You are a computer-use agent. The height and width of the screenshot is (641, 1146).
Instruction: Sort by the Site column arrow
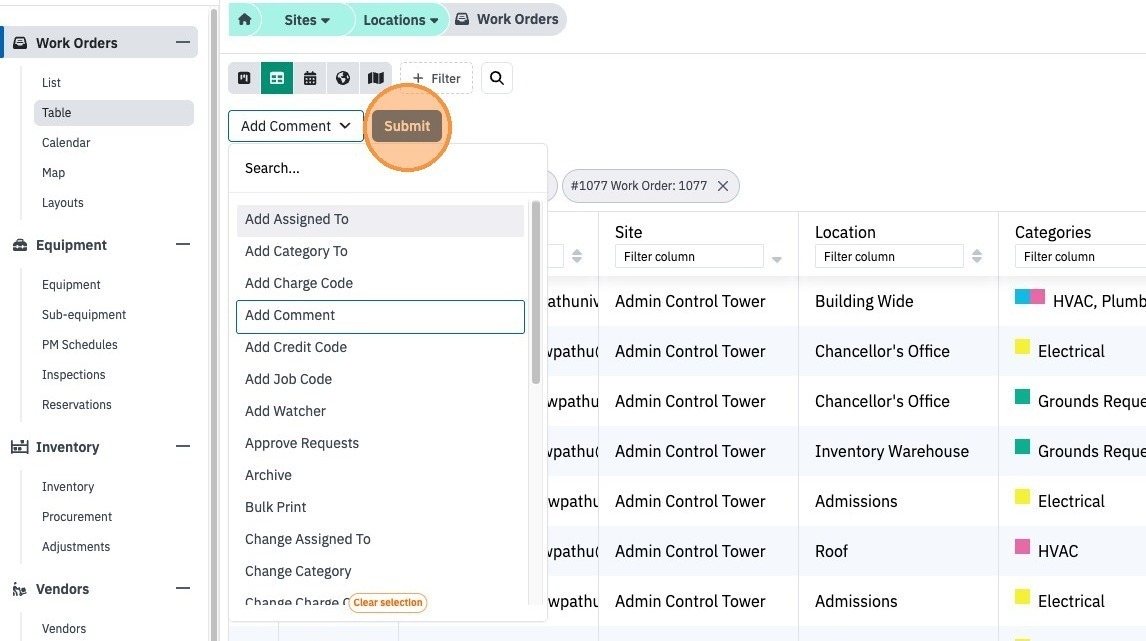[x=777, y=259]
